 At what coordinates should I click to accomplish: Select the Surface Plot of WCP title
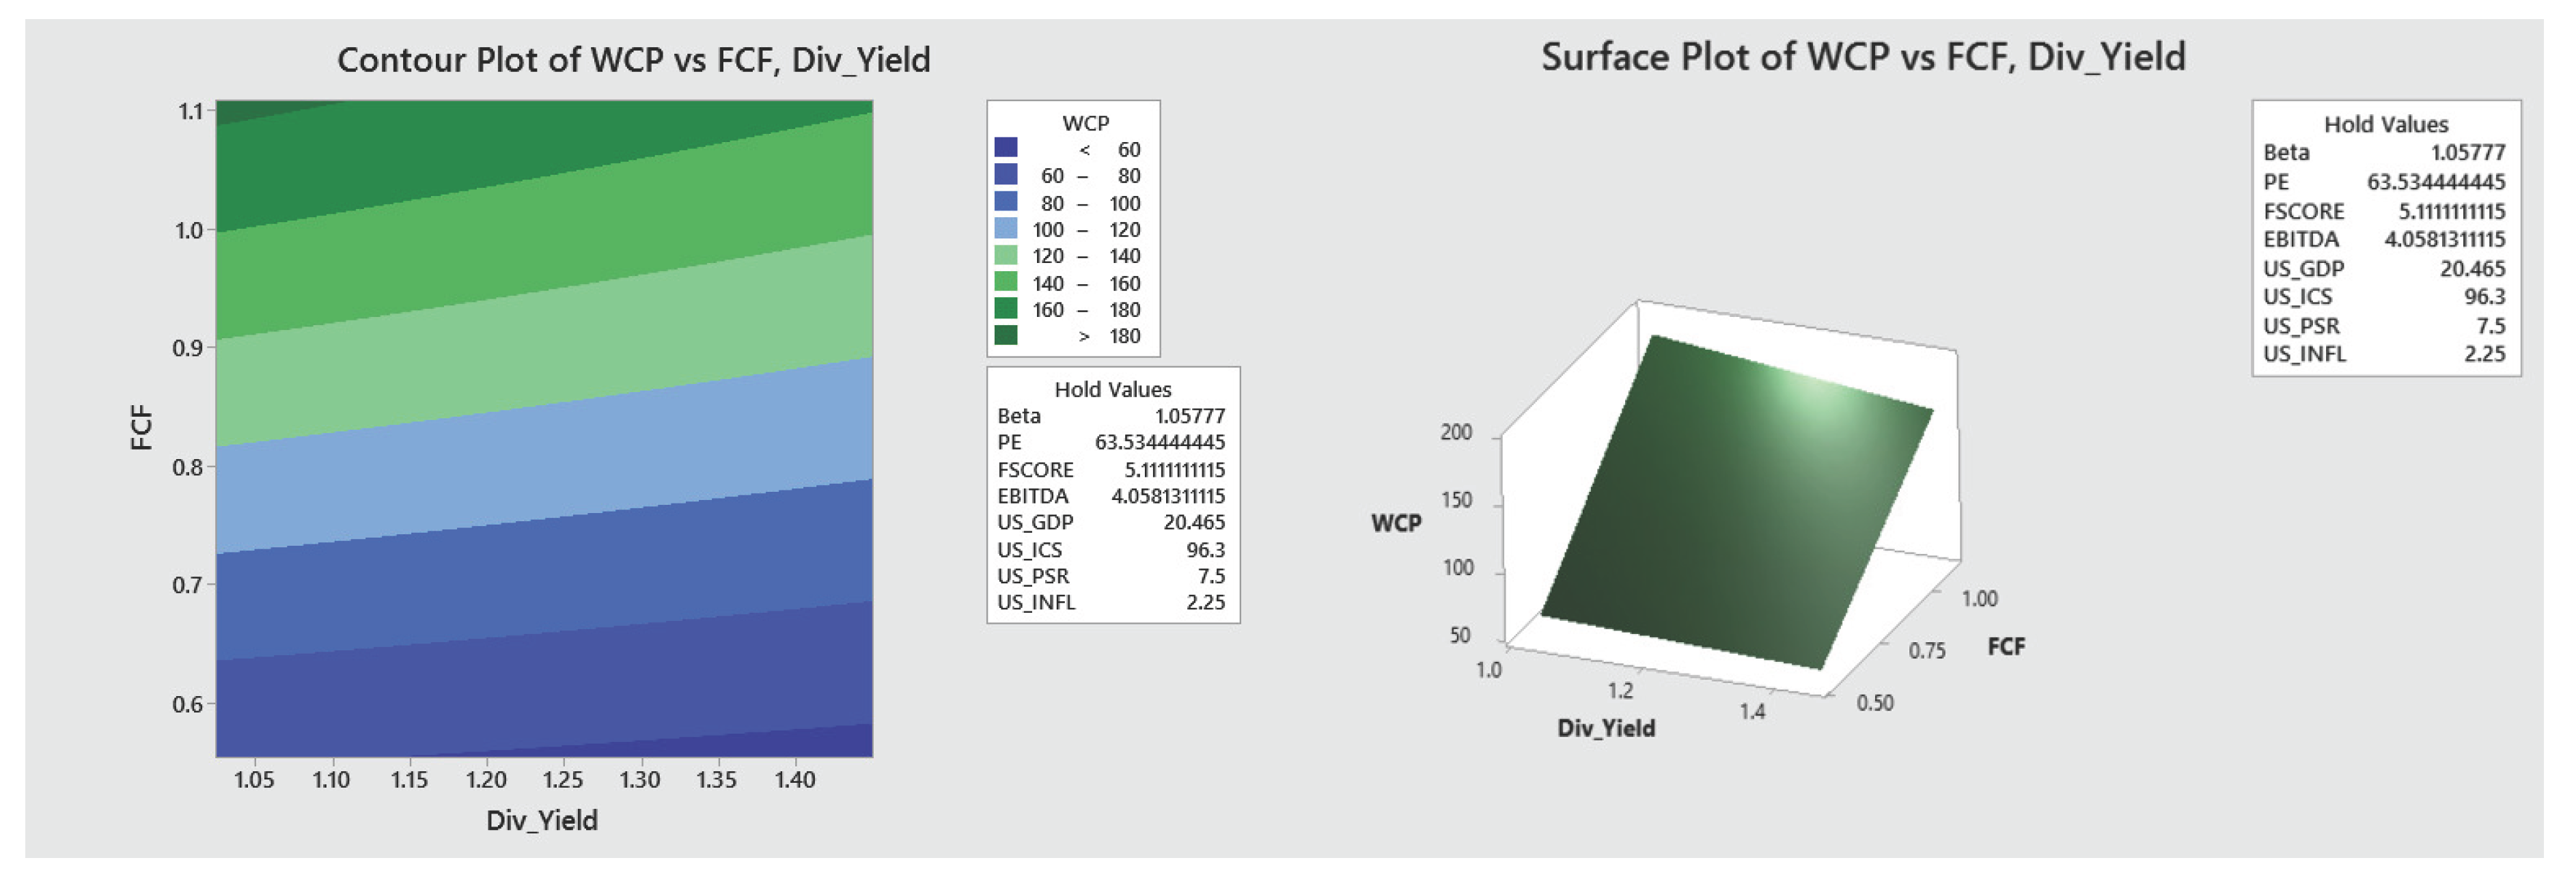(1862, 57)
